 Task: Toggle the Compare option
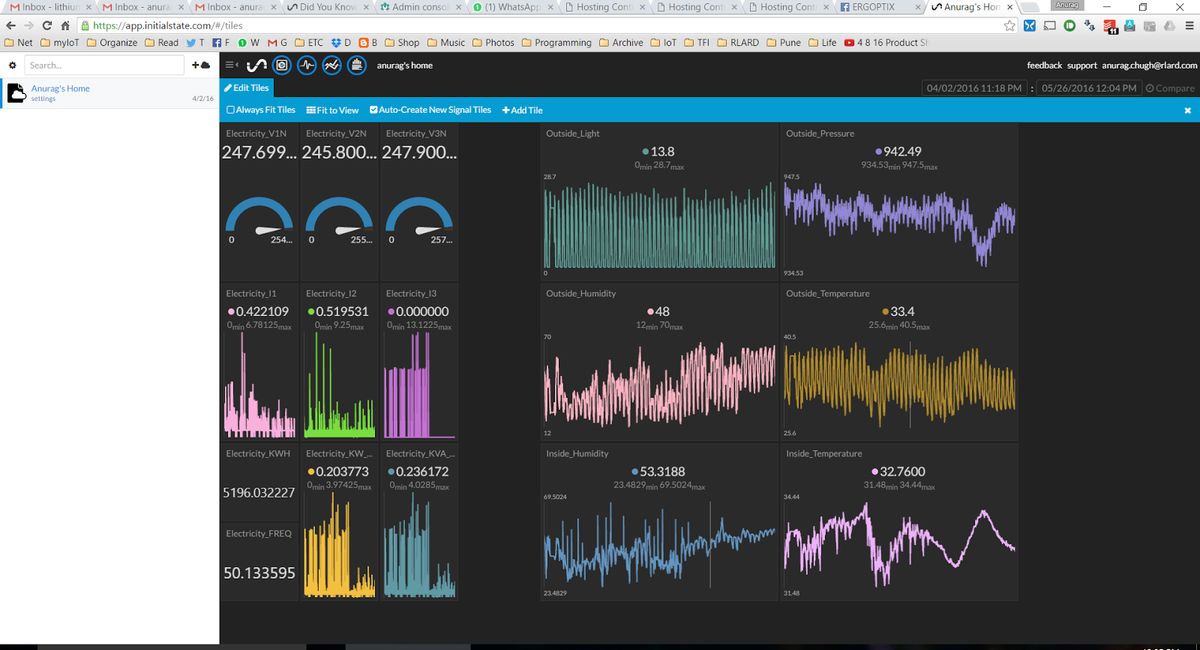pos(1169,88)
